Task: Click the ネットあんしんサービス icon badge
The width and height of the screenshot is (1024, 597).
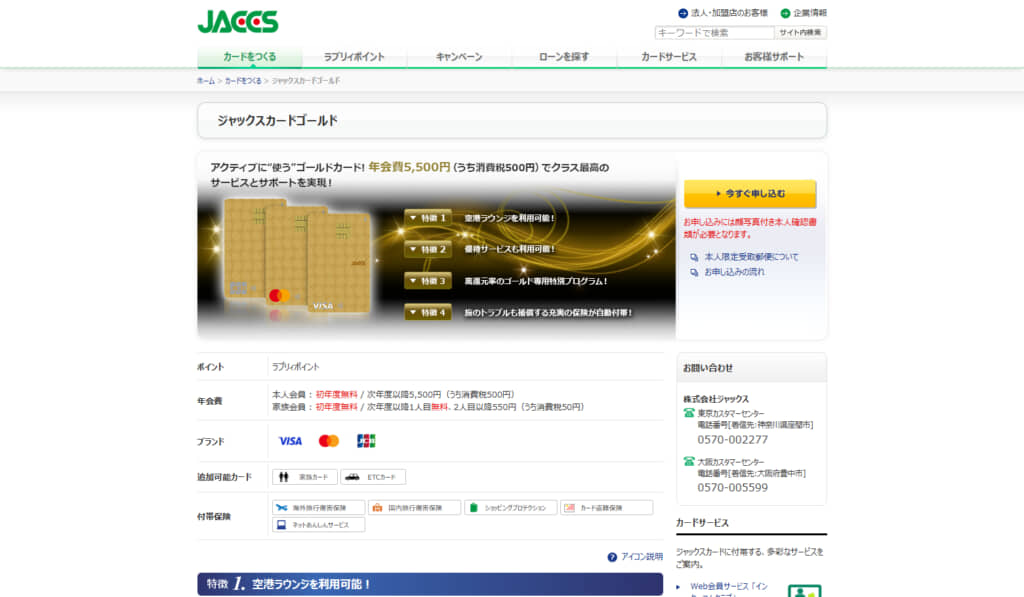Action: [x=319, y=524]
